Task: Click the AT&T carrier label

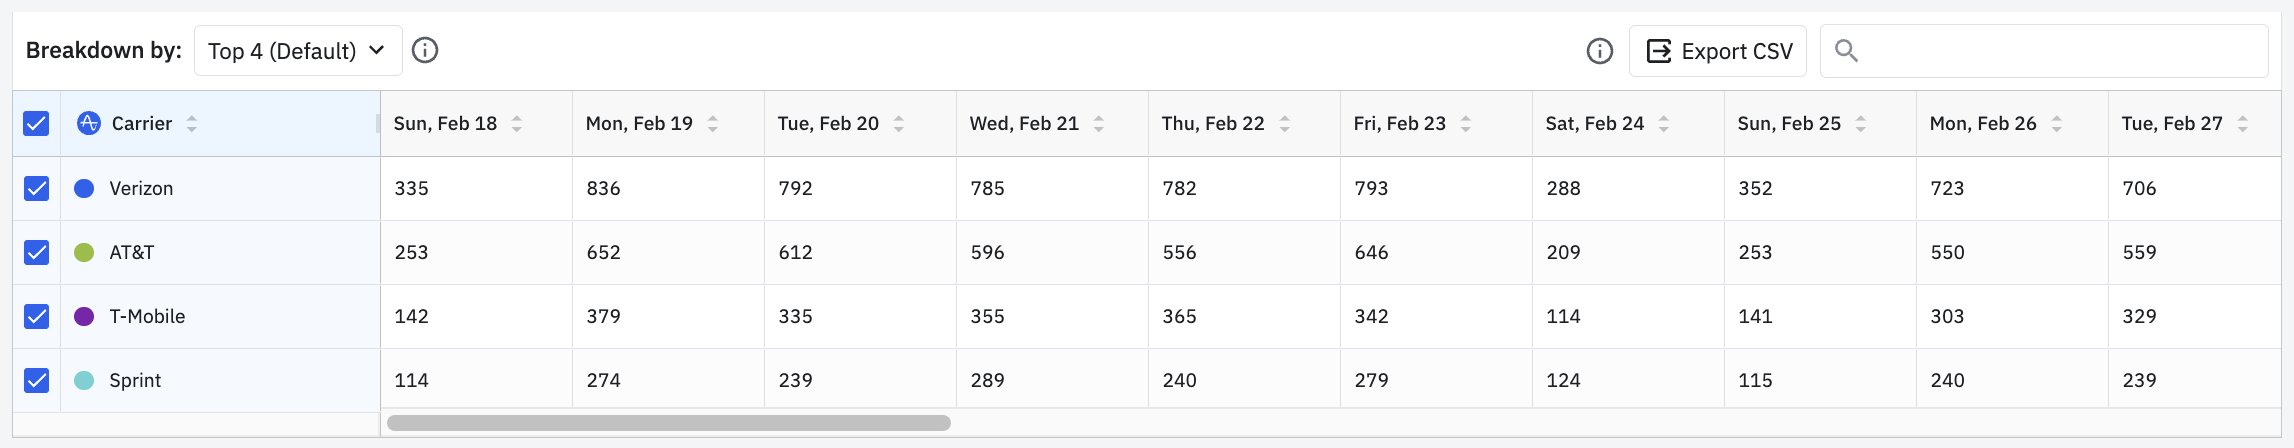Action: point(132,252)
